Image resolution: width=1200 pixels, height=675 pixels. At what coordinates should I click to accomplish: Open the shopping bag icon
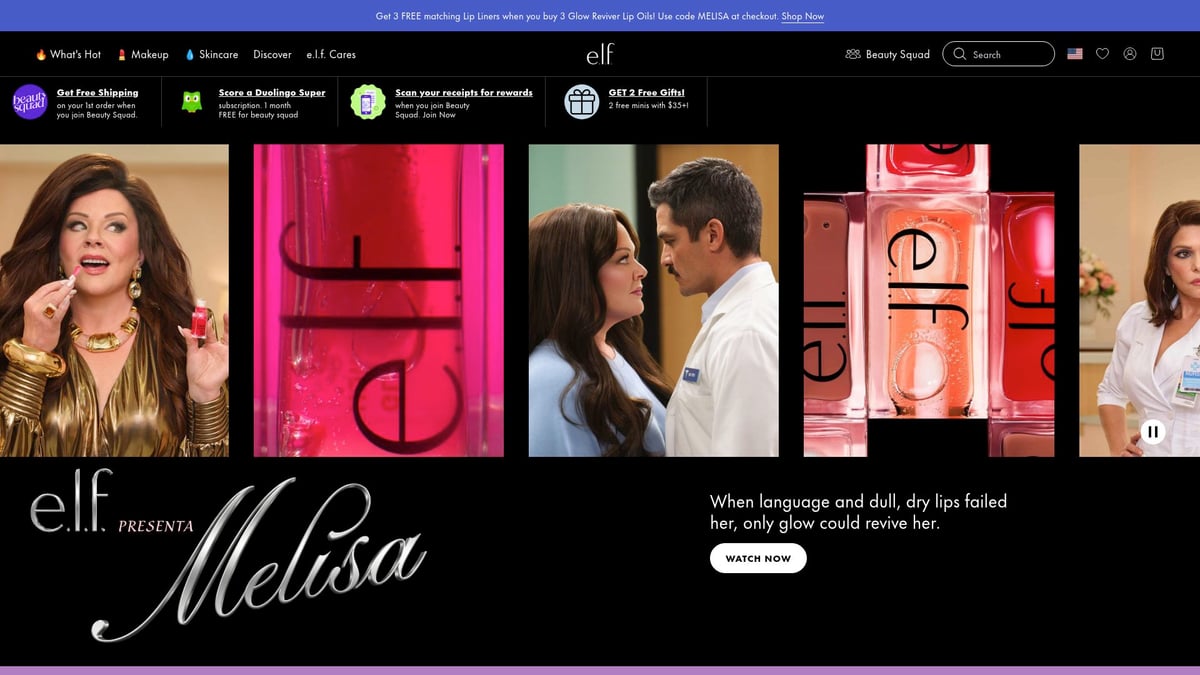[x=1157, y=53]
